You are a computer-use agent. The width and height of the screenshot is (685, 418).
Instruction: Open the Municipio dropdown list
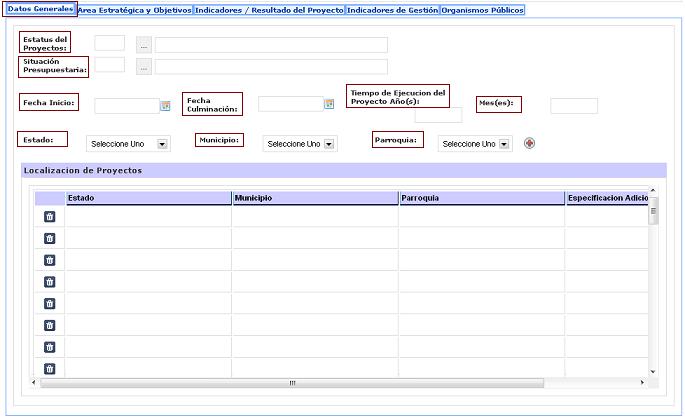(329, 144)
